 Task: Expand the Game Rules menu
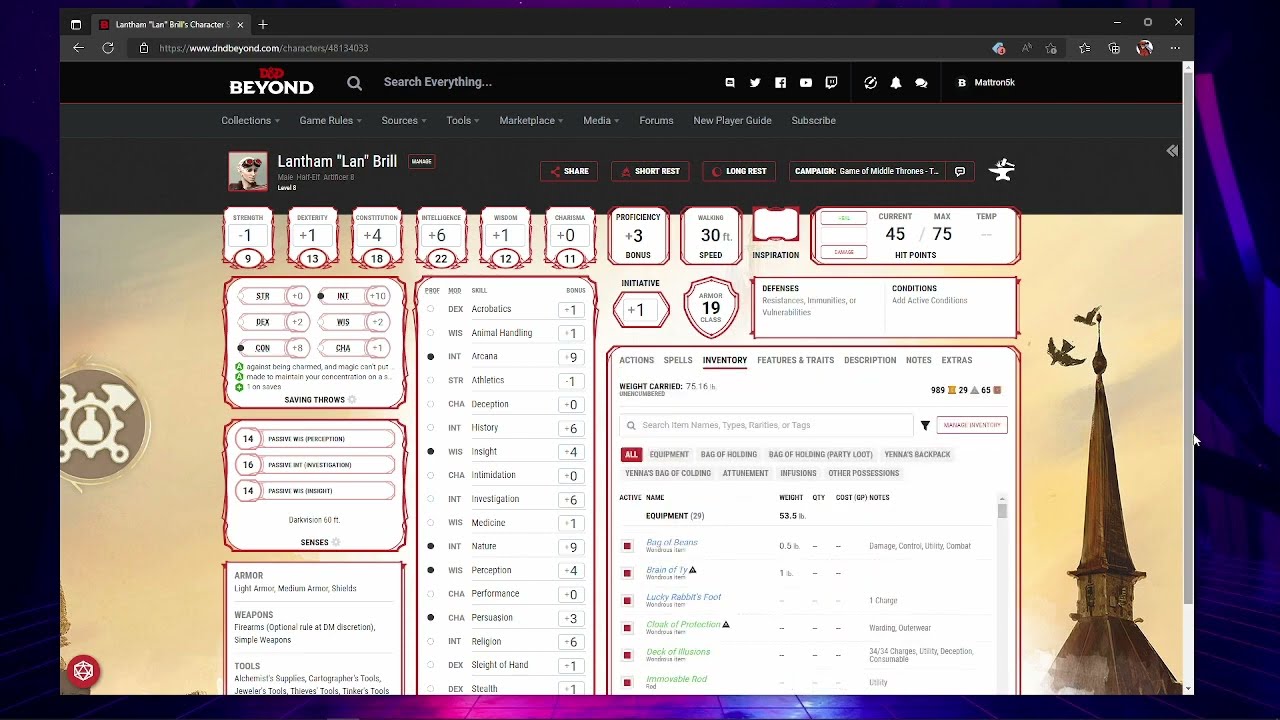(331, 120)
